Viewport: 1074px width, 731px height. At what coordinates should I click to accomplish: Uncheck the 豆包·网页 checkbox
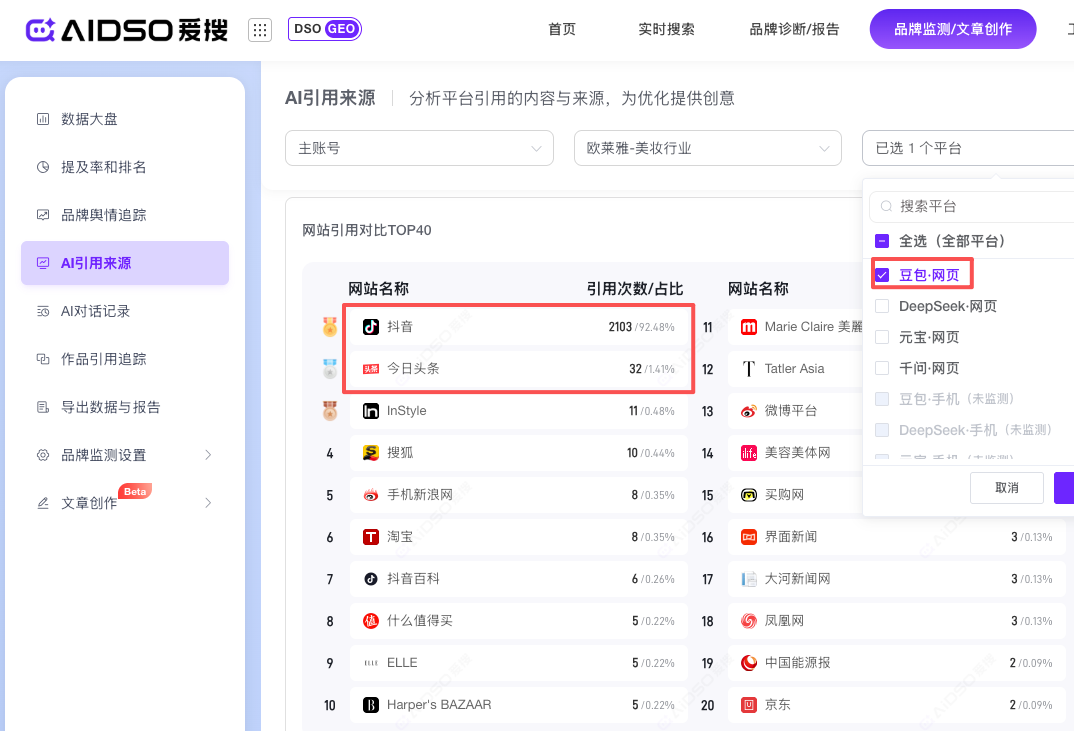[x=882, y=275]
